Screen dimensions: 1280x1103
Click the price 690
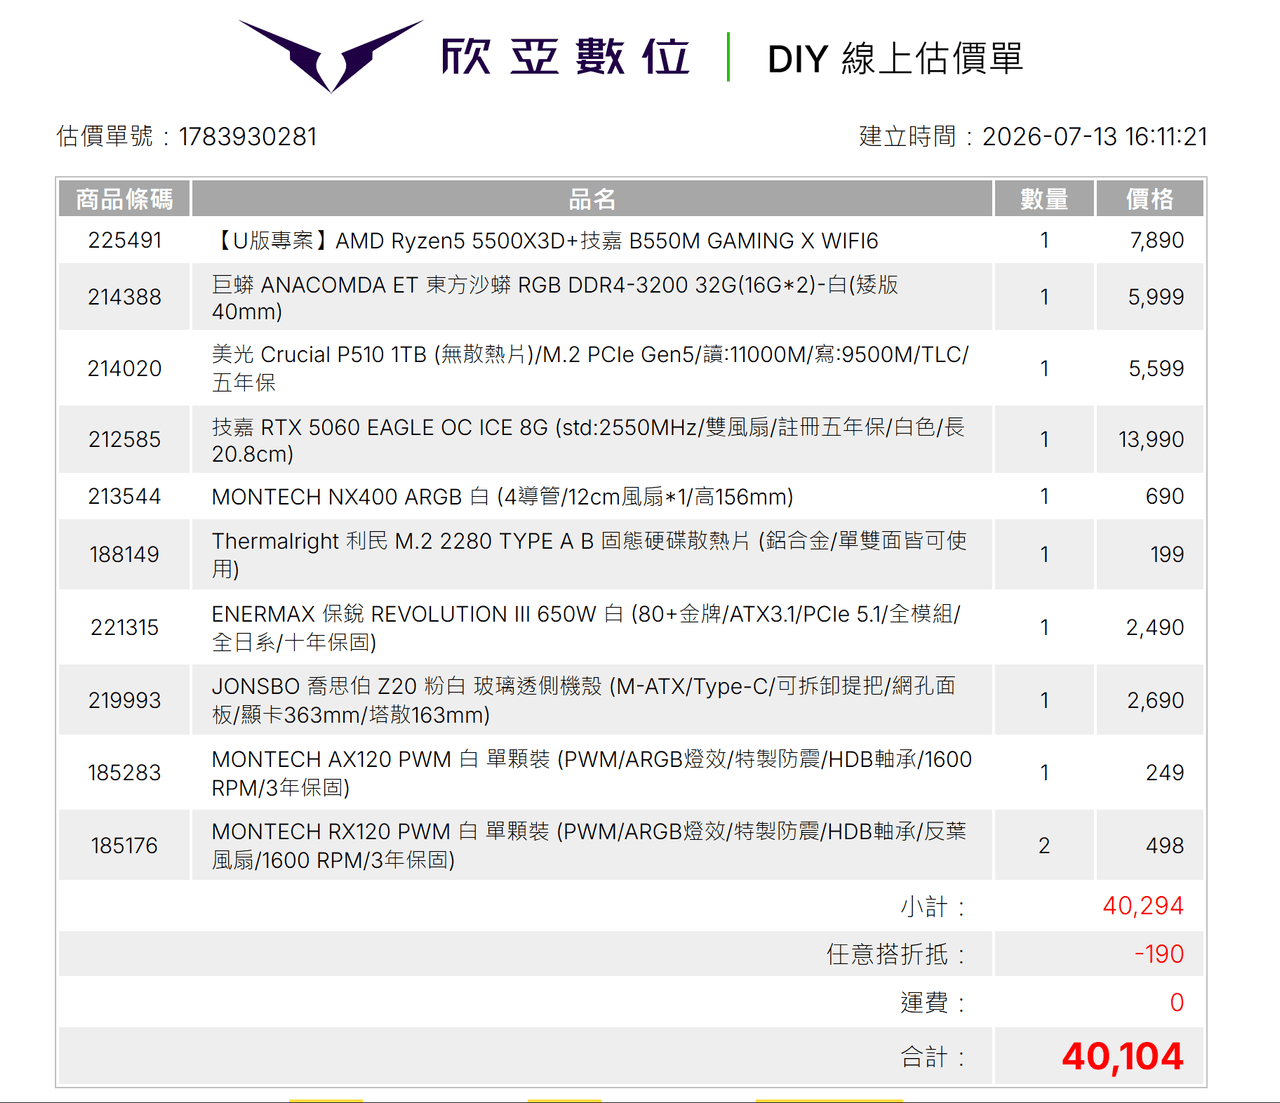click(x=1165, y=496)
